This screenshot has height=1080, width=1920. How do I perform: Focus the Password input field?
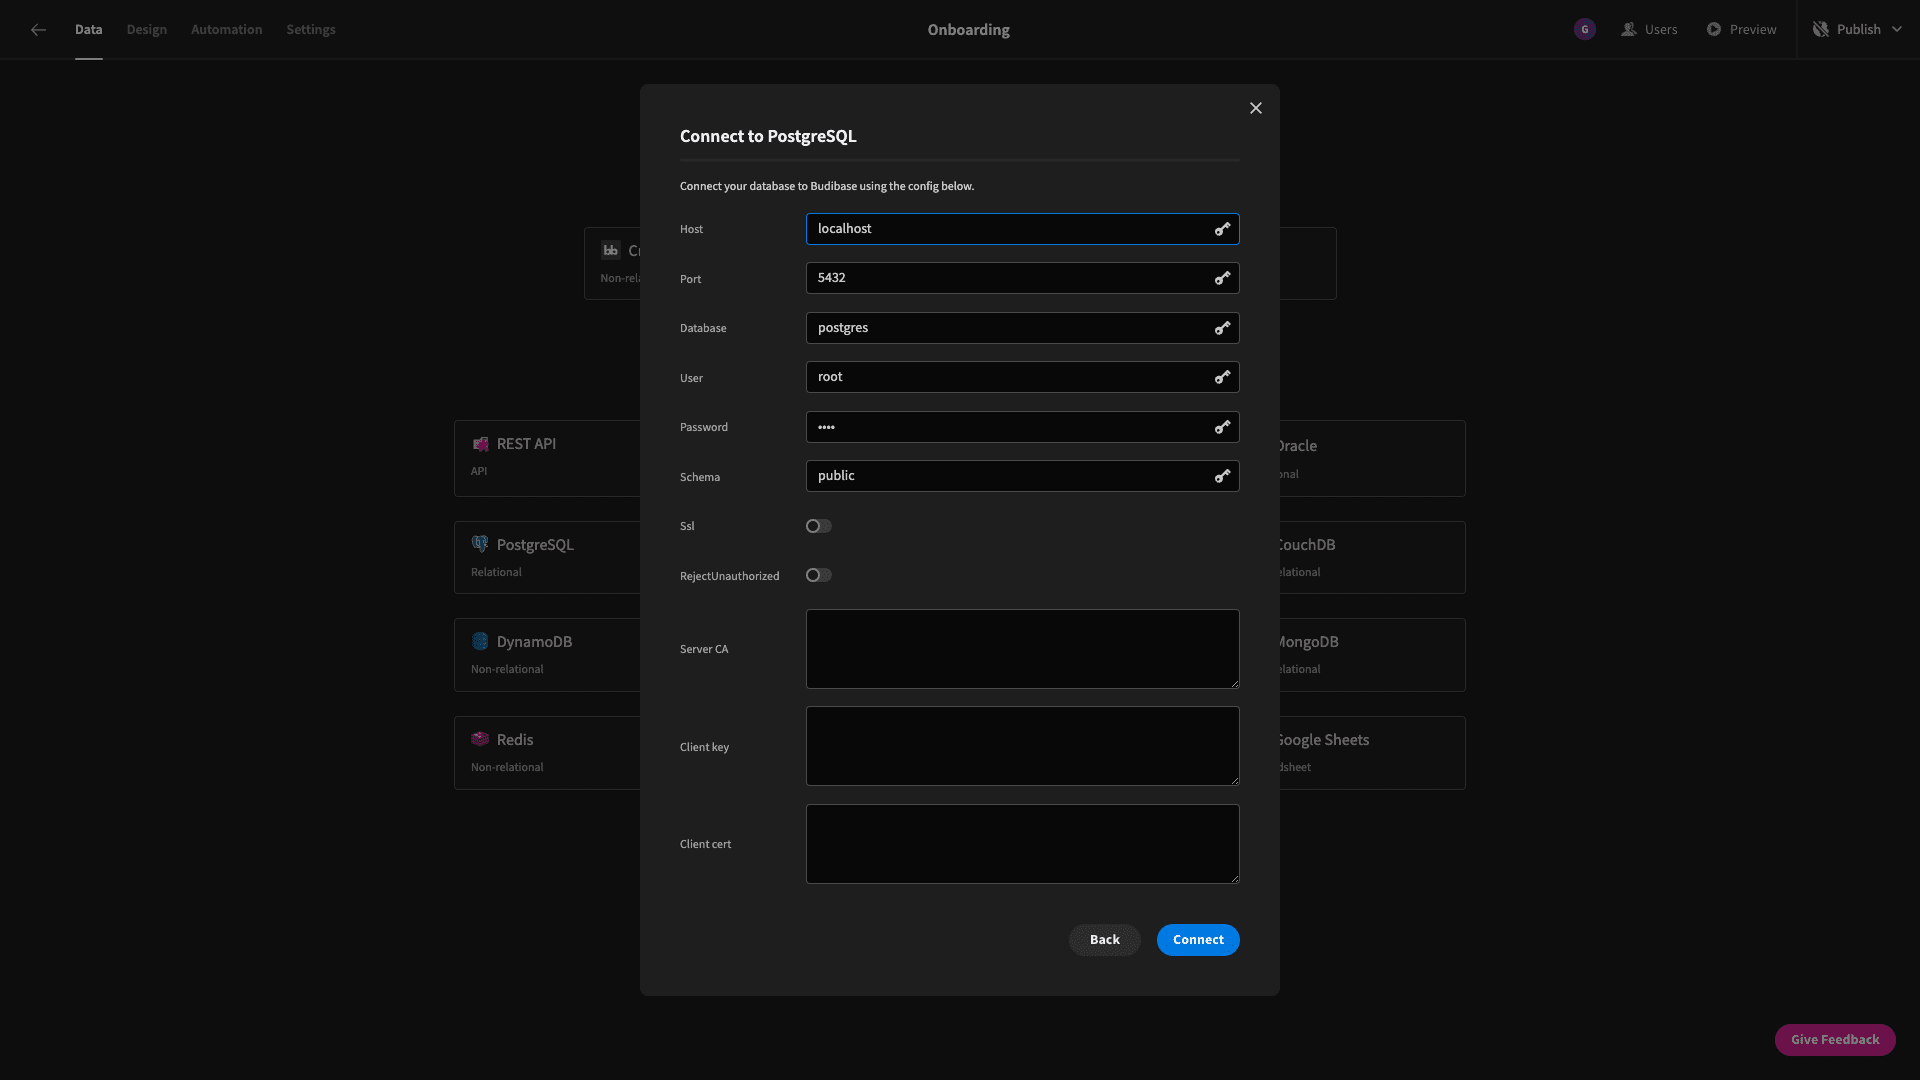(1022, 427)
